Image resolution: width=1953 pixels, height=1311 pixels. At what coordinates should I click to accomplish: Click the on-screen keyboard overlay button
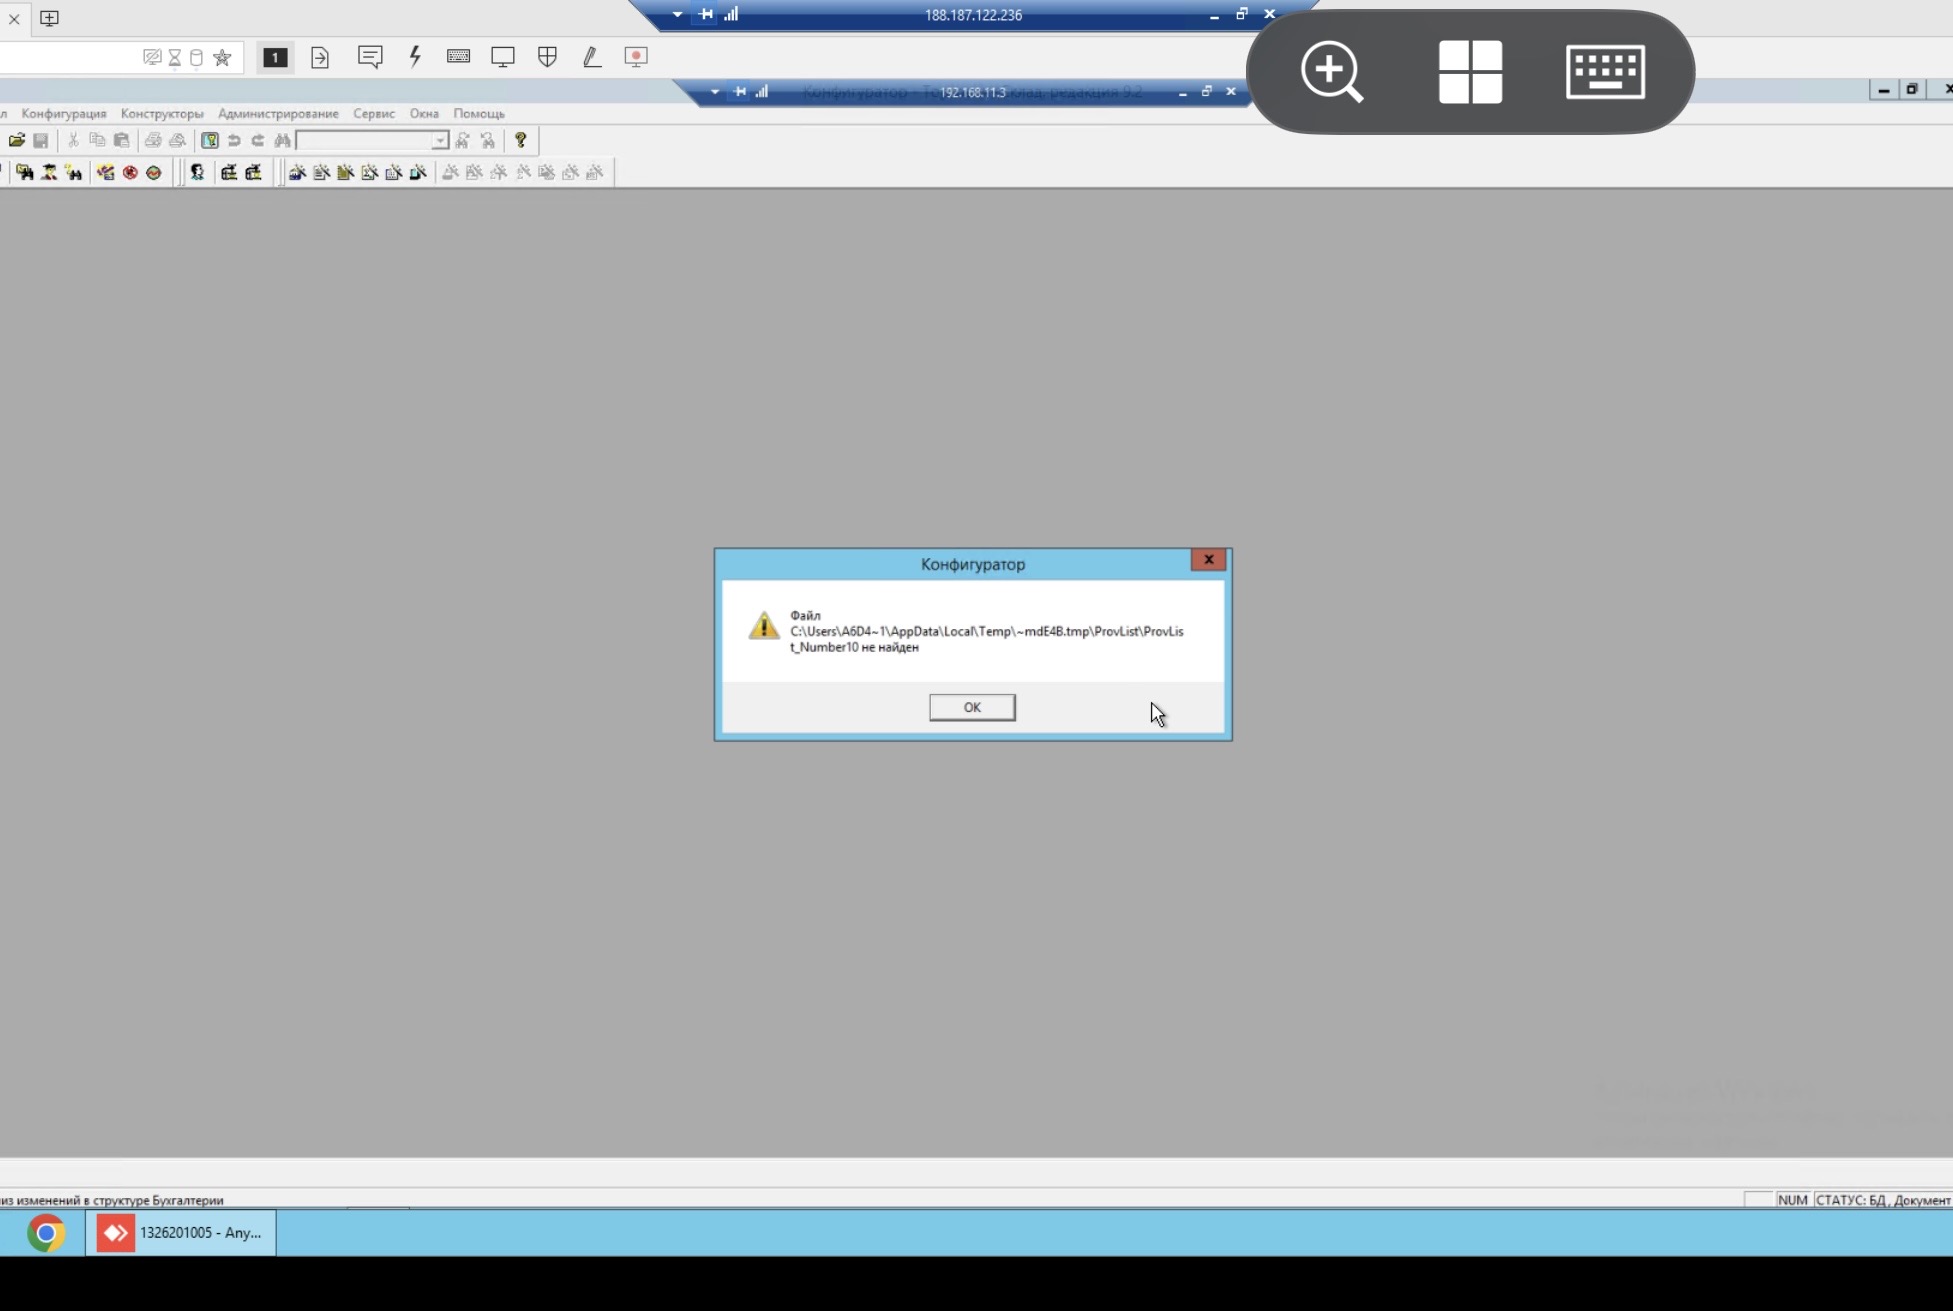pyautogui.click(x=1604, y=72)
